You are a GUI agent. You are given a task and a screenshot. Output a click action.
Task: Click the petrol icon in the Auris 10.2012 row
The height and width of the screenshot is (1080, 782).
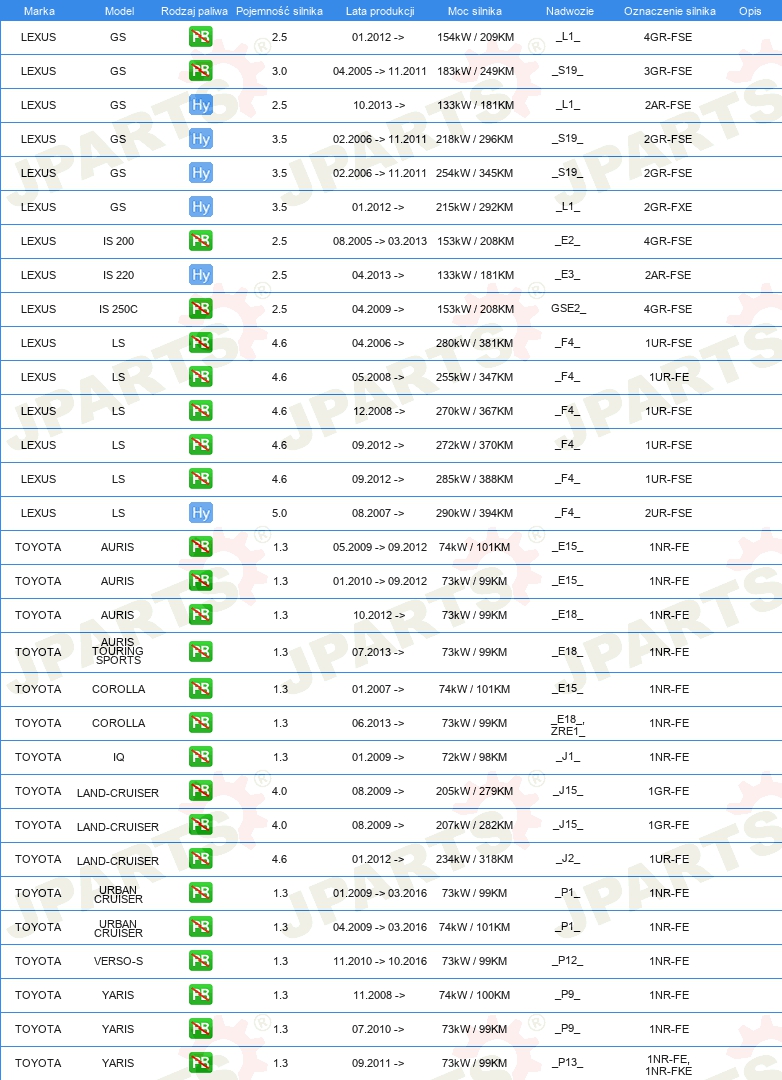(200, 614)
